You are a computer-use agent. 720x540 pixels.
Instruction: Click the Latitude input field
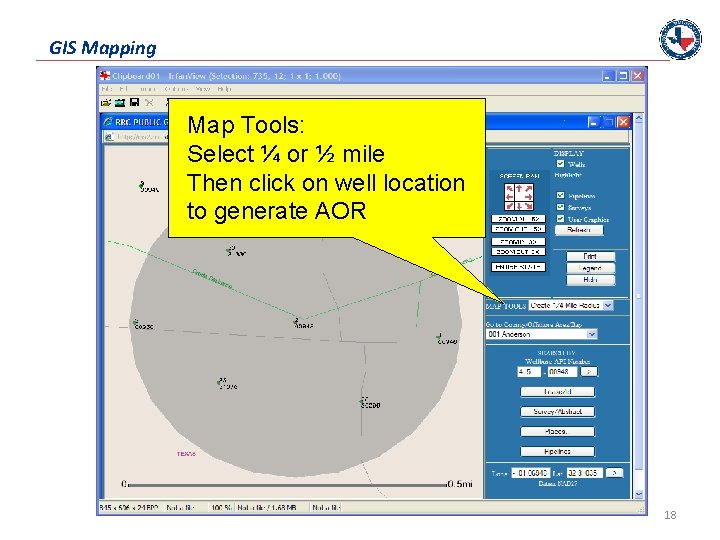tap(584, 472)
